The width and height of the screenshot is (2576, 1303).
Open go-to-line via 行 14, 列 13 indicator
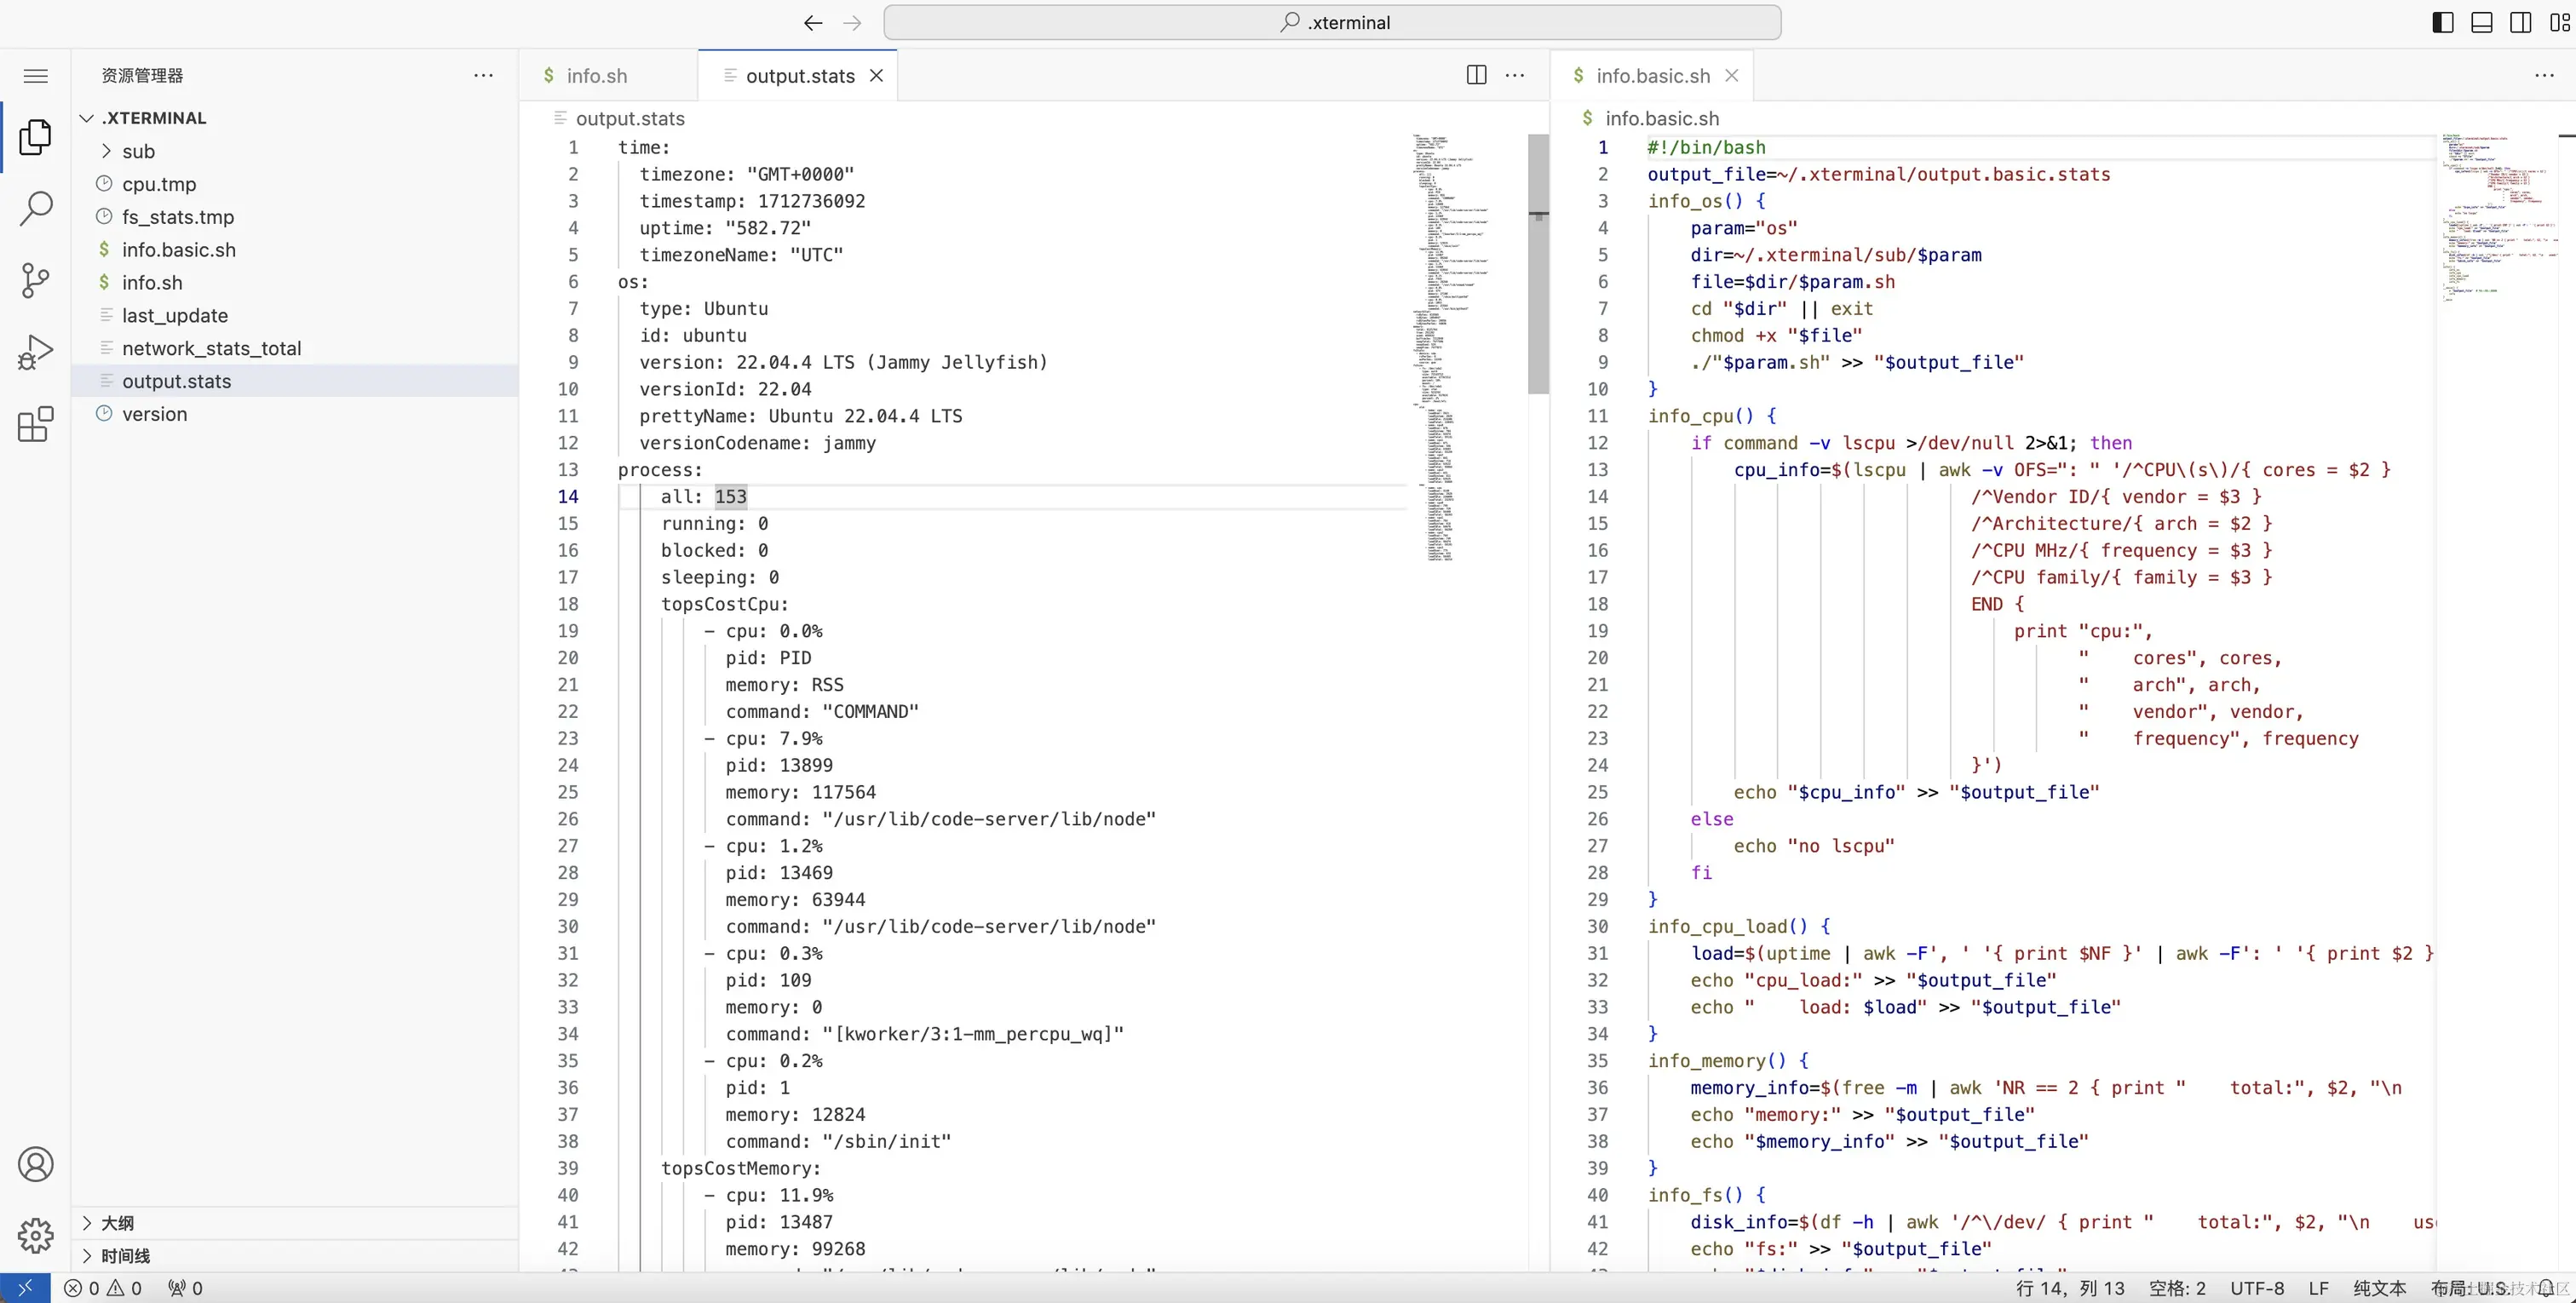[2070, 1288]
